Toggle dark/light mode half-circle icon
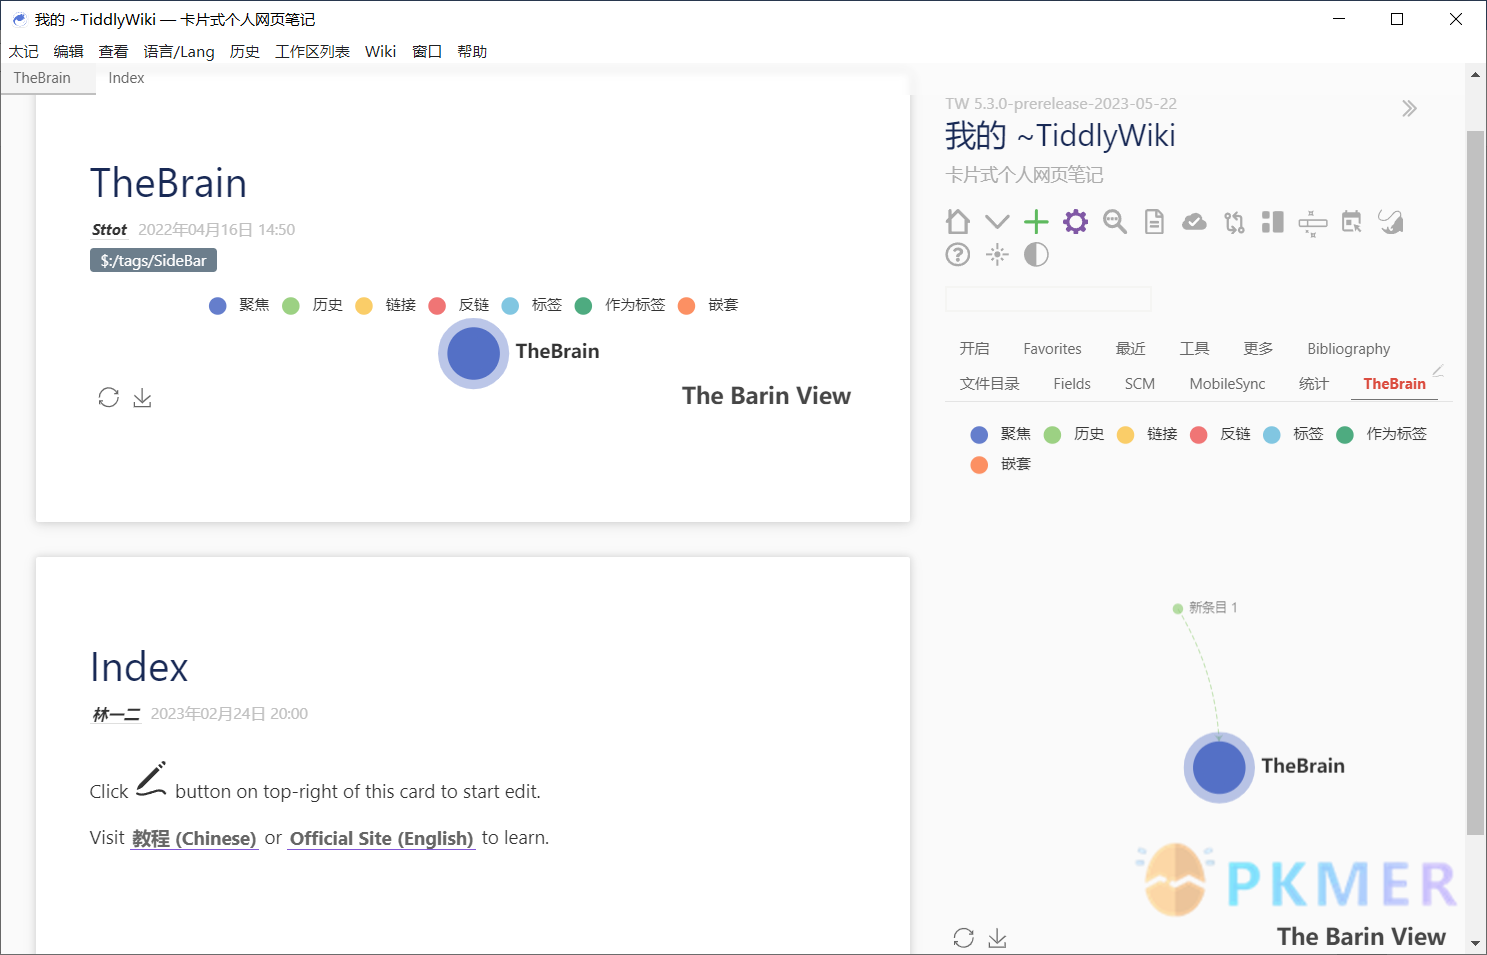Viewport: 1487px width, 955px height. point(1036,254)
